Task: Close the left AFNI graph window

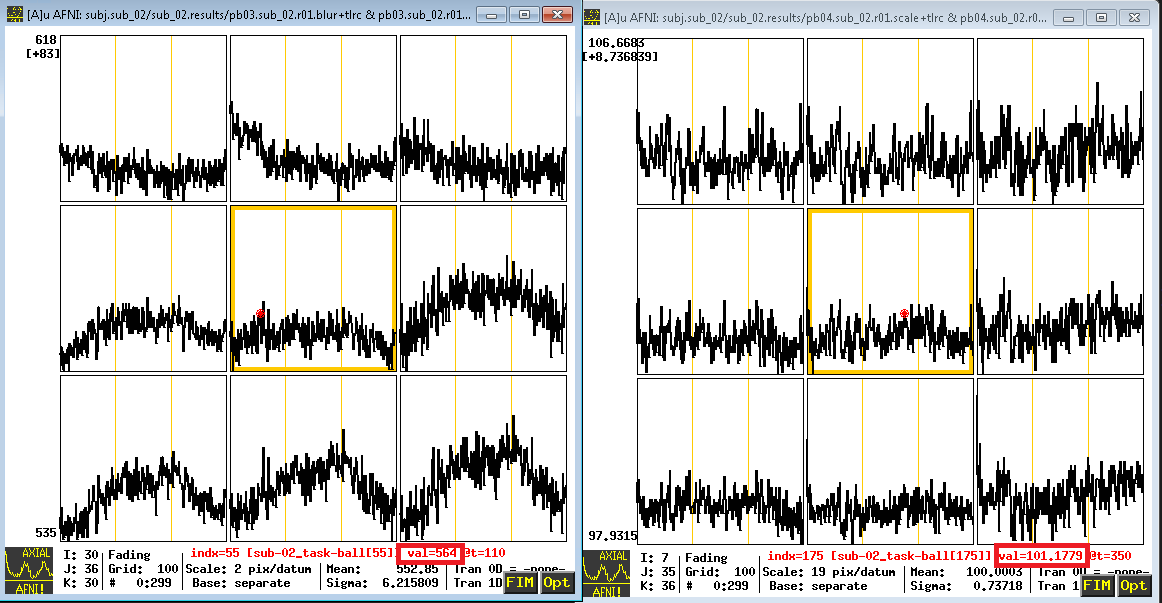Action: tap(557, 14)
